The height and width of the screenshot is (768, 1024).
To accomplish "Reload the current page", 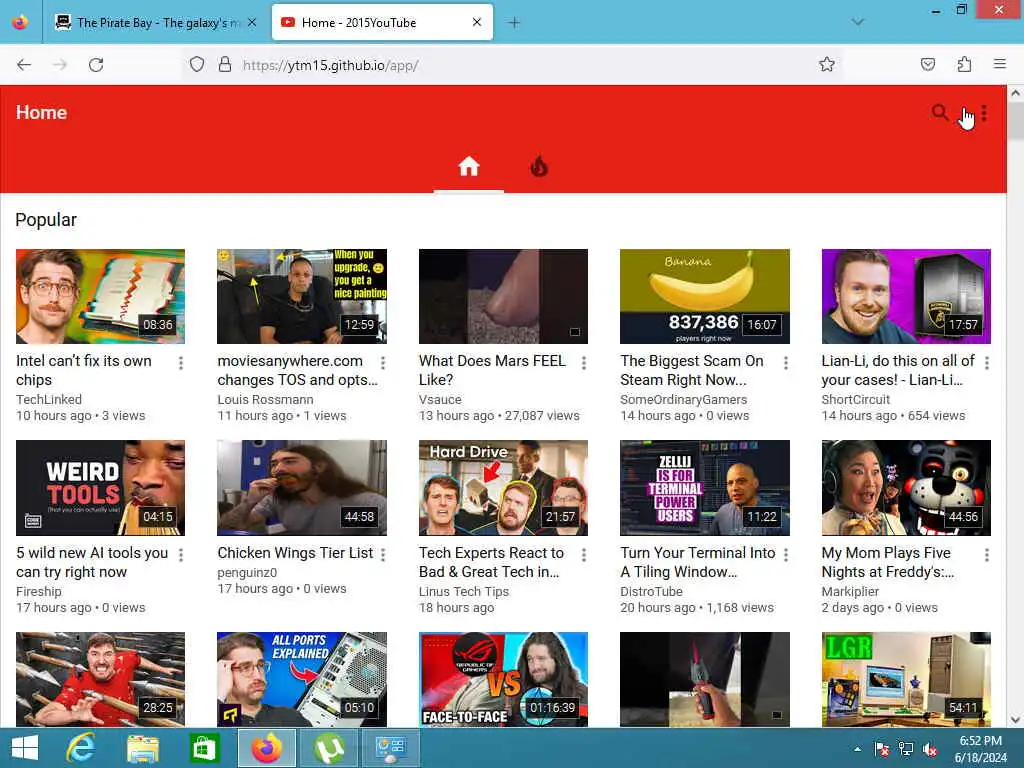I will point(96,65).
